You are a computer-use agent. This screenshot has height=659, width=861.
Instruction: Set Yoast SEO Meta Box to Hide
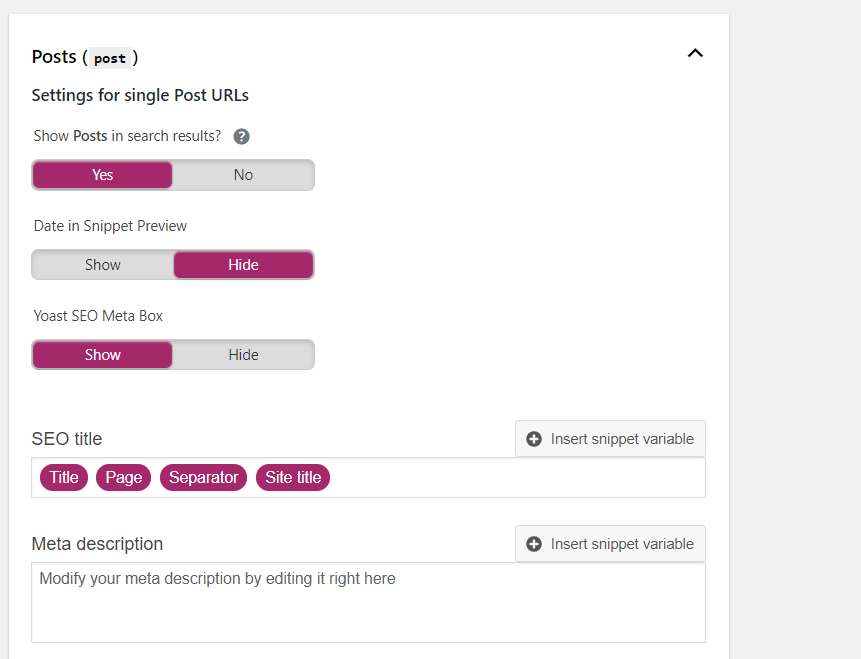pyautogui.click(x=243, y=355)
